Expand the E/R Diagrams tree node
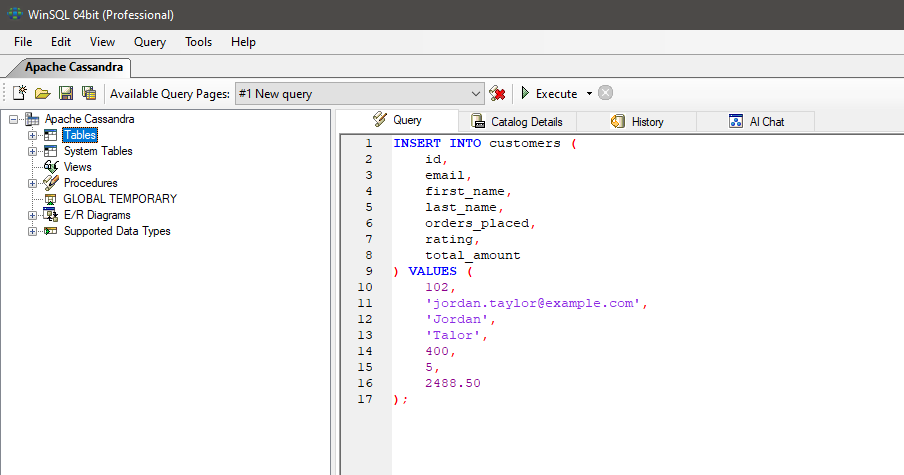 click(x=32, y=216)
